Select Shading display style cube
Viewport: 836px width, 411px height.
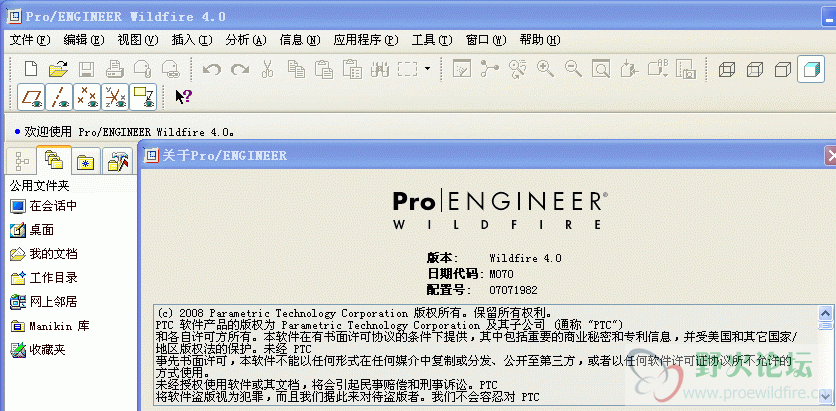pos(811,69)
